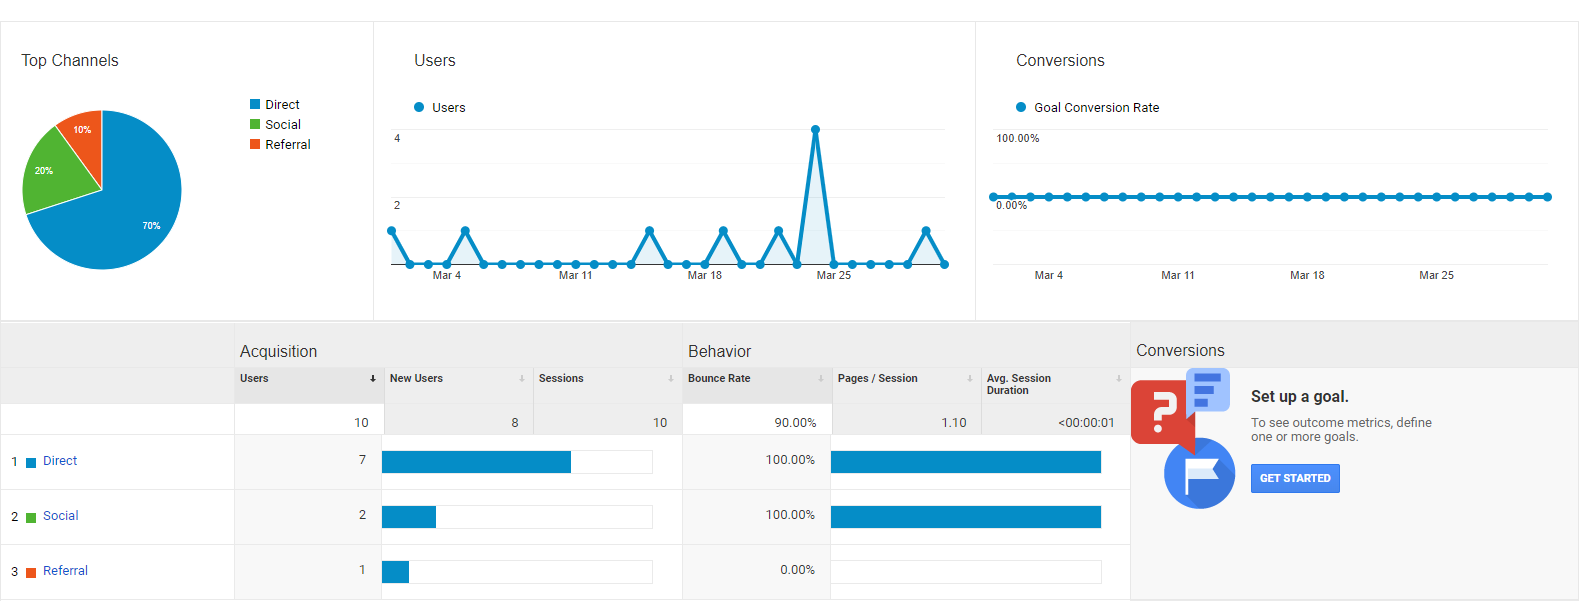
Task: Click sort arrow beside Bounce Rate header
Action: click(x=821, y=379)
